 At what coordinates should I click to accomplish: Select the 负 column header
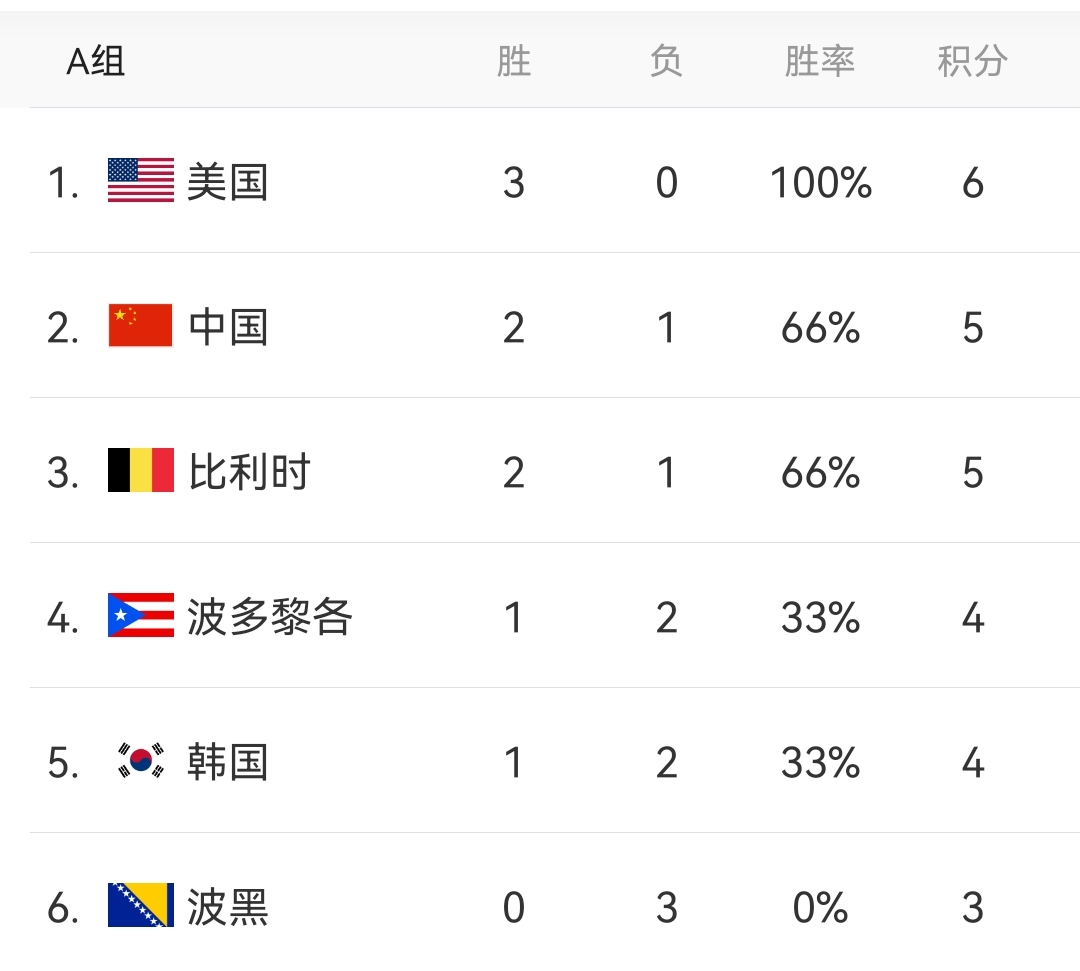coord(665,60)
